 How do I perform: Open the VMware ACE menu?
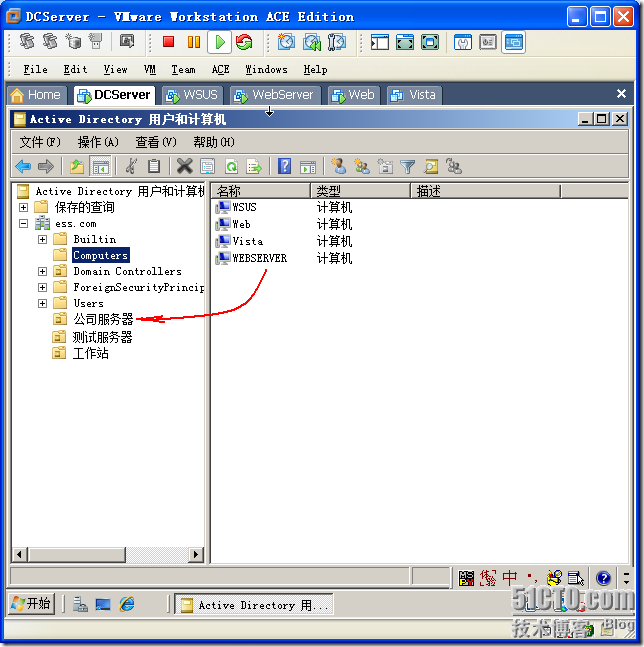click(220, 69)
